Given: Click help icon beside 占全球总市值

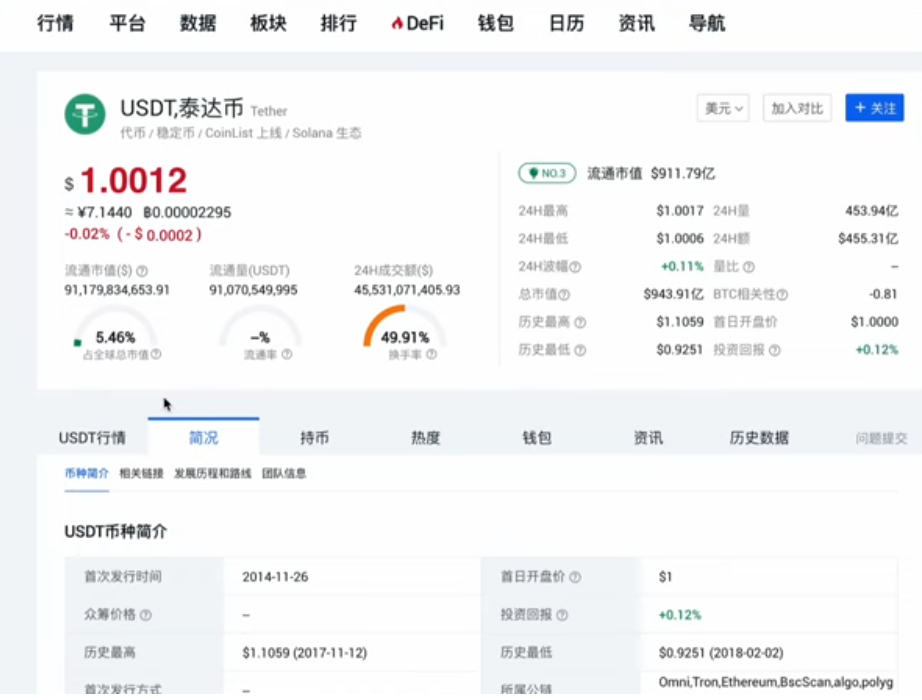Looking at the screenshot, I should click(156, 354).
